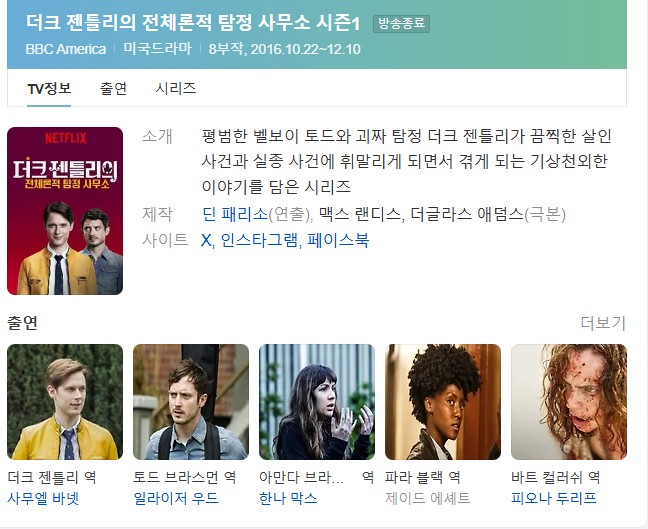Open the X site link
The image size is (648, 529).
pyautogui.click(x=206, y=240)
